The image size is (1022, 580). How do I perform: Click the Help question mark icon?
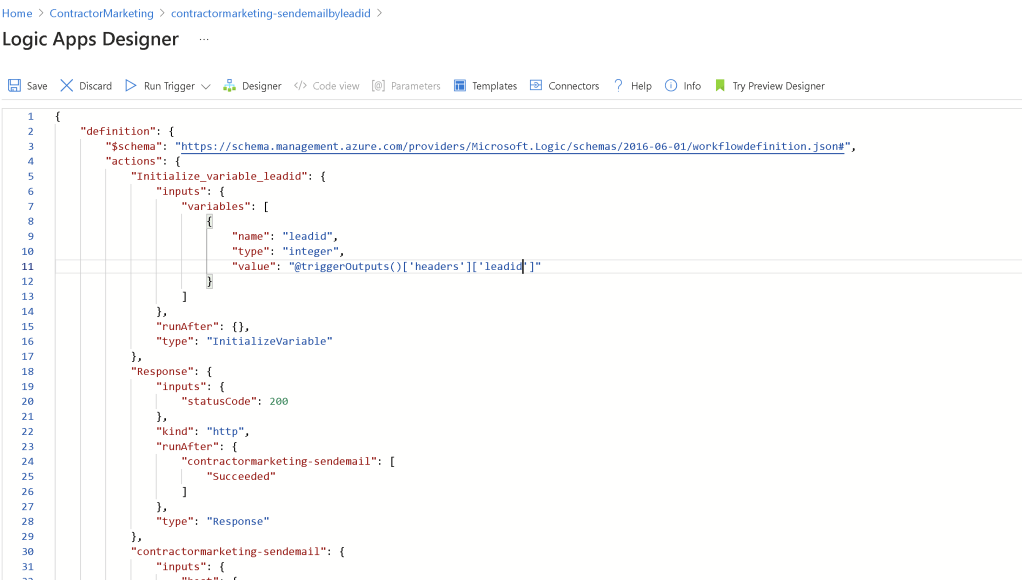(619, 85)
